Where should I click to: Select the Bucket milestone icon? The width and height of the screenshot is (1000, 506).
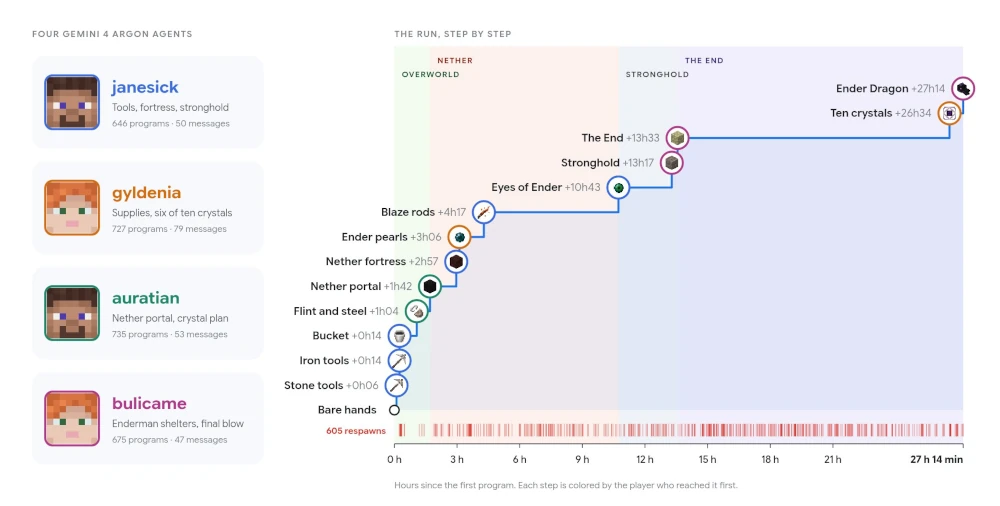(399, 336)
